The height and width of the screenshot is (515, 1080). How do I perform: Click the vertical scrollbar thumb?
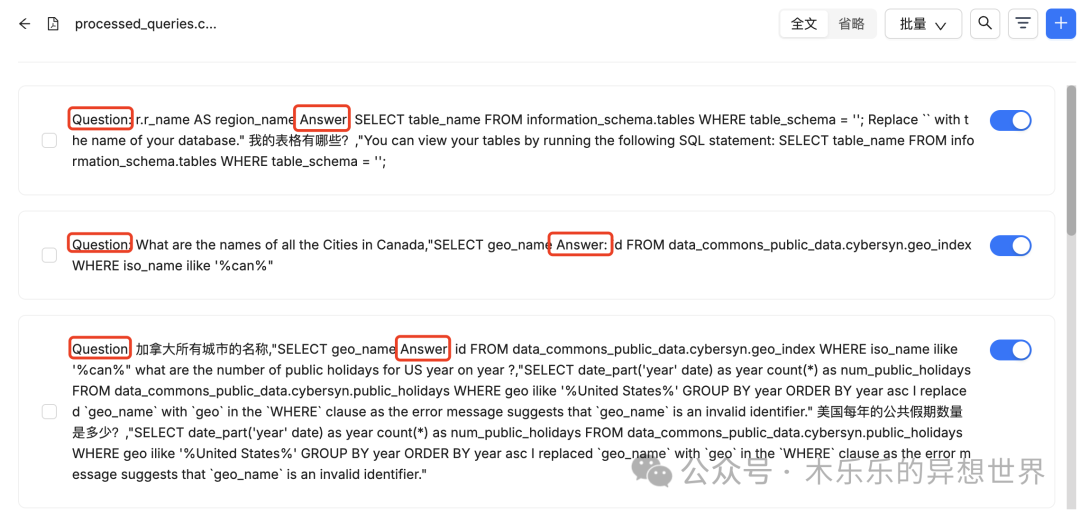[1071, 162]
